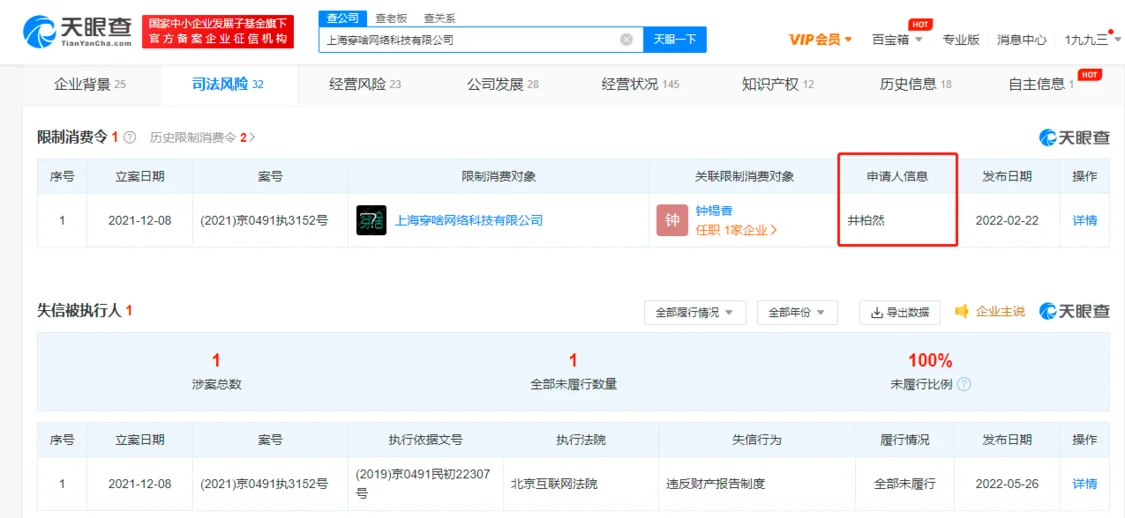Open the 百宝箱 dropdown menu
The width and height of the screenshot is (1125, 518).
tap(896, 40)
